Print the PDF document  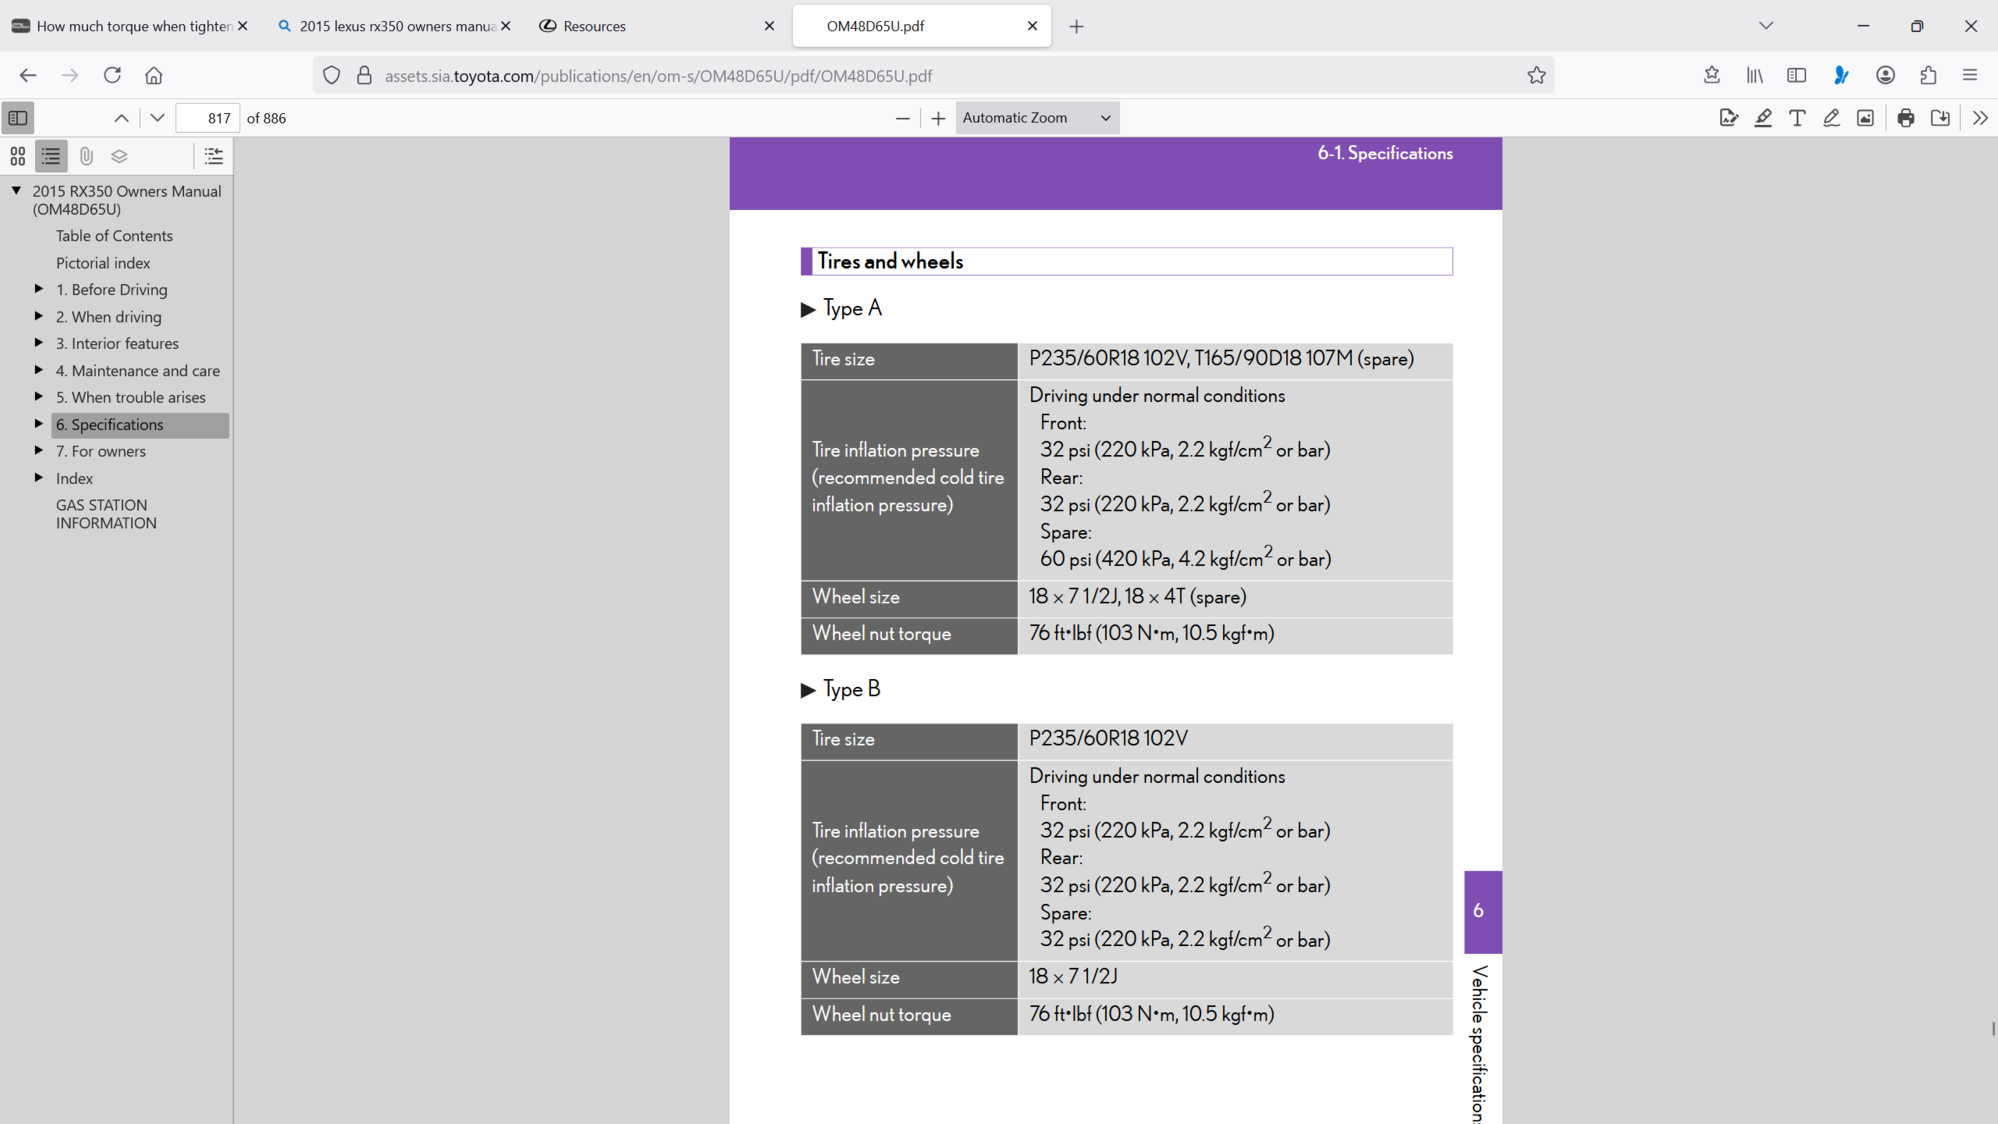pyautogui.click(x=1906, y=118)
